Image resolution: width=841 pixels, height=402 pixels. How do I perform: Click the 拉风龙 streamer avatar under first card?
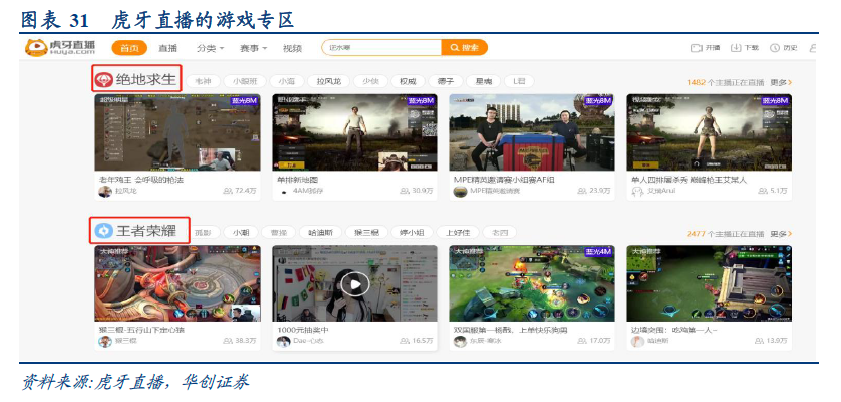pyautogui.click(x=105, y=192)
